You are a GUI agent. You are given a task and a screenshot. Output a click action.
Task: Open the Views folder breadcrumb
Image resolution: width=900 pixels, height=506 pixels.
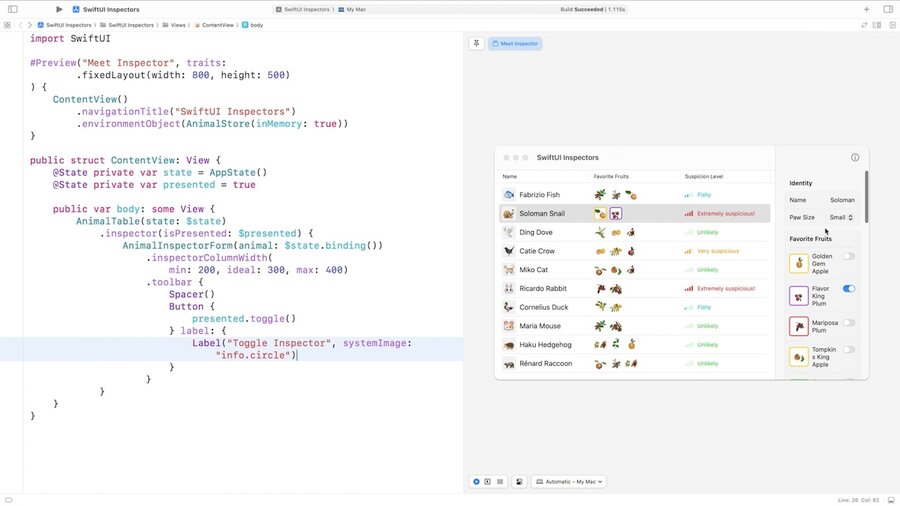coord(174,25)
